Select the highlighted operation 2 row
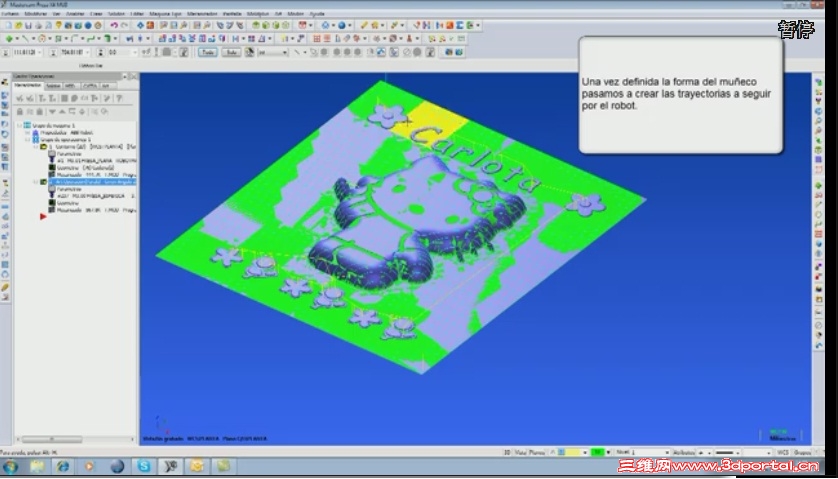The width and height of the screenshot is (838, 479). pos(92,182)
